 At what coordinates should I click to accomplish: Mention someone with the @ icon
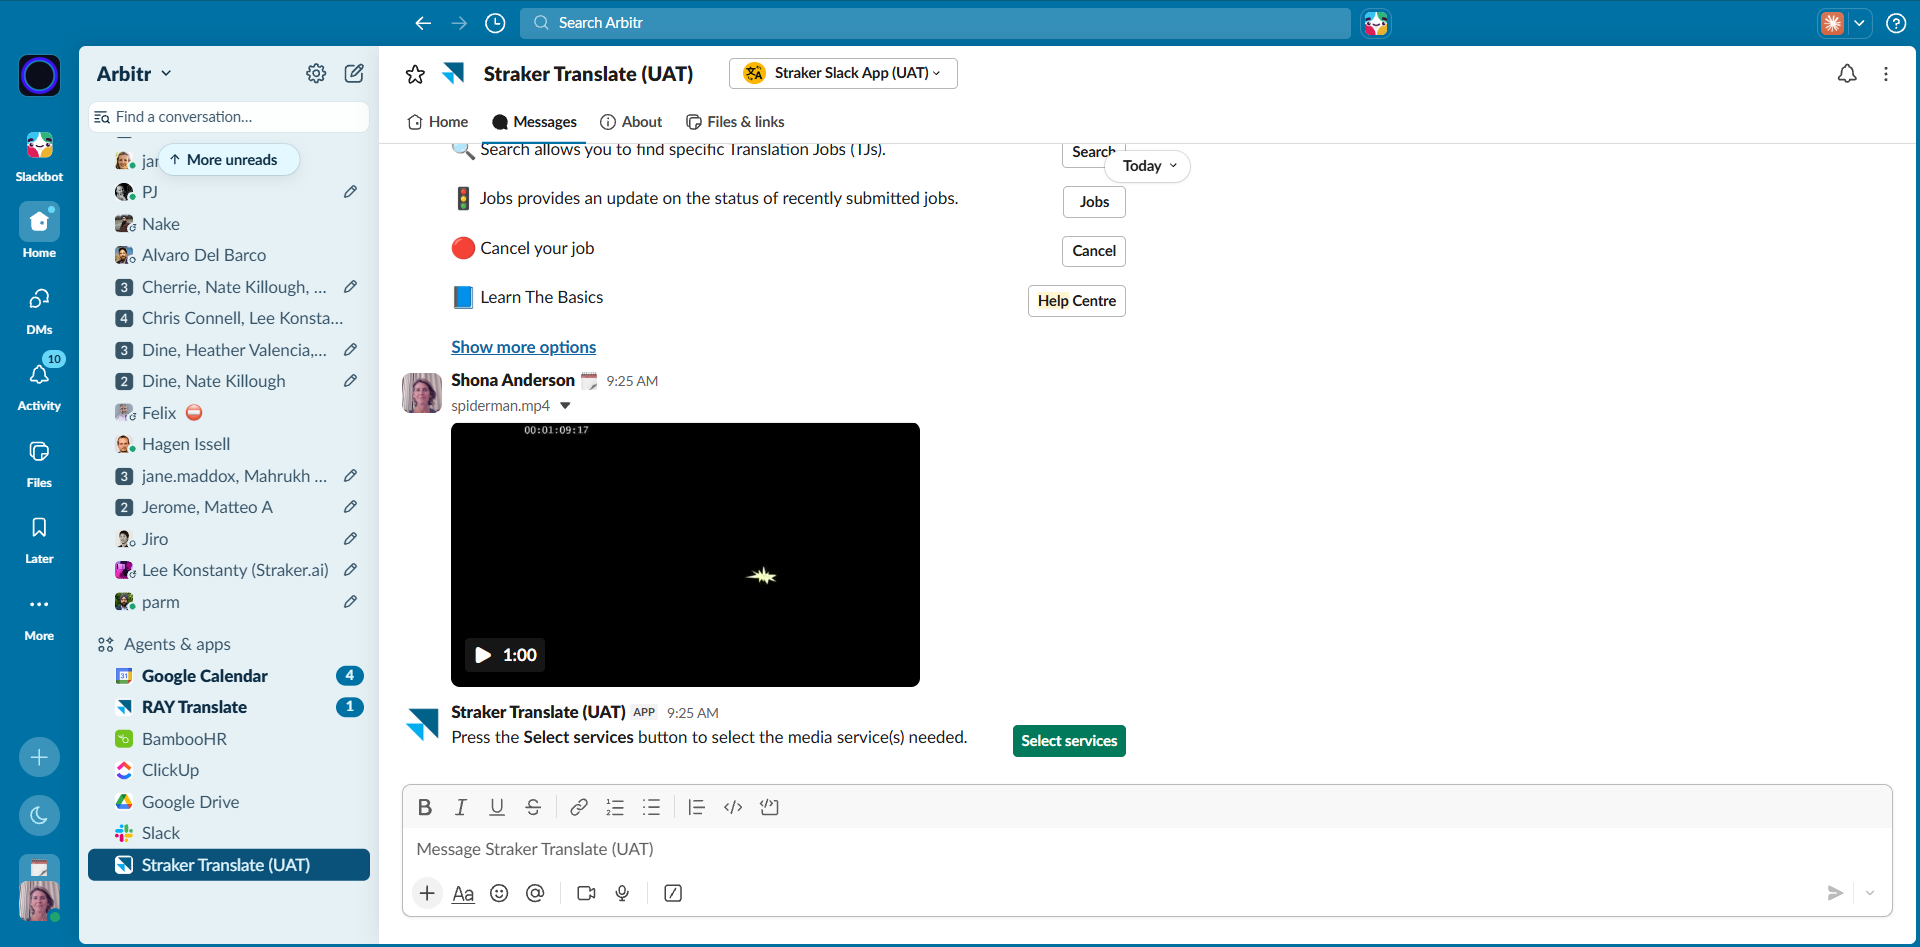tap(535, 893)
